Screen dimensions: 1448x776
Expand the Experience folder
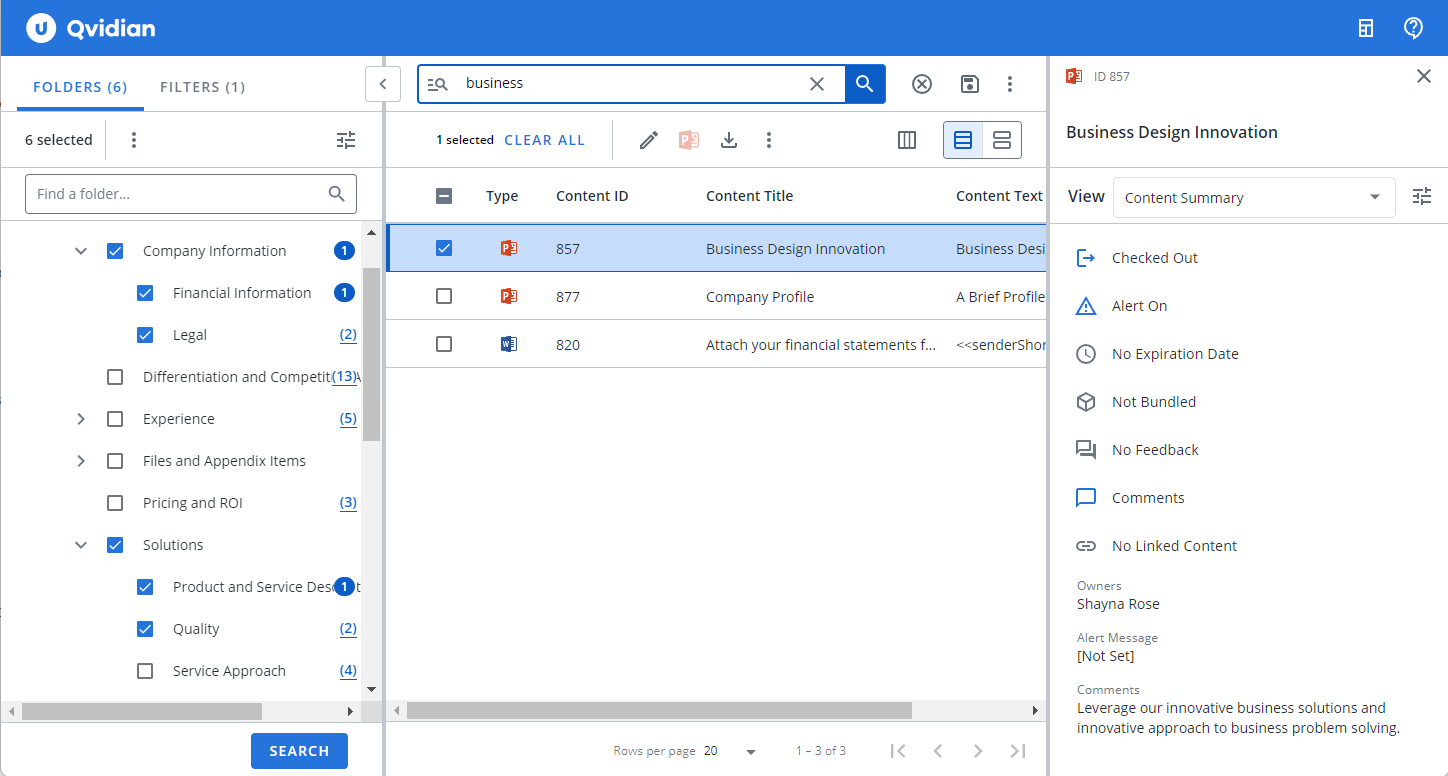81,419
